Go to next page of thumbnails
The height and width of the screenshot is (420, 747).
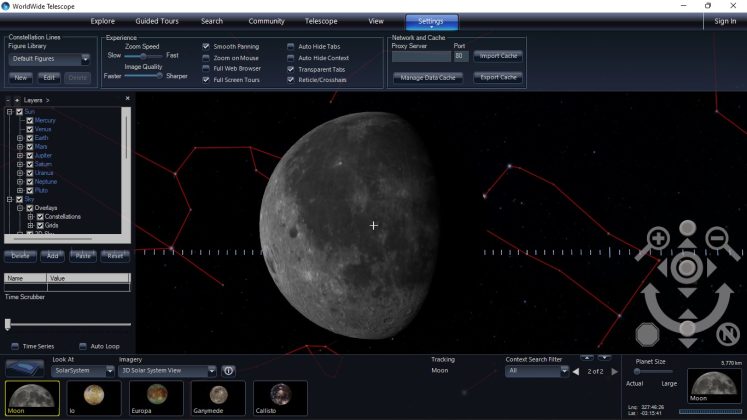[x=615, y=371]
